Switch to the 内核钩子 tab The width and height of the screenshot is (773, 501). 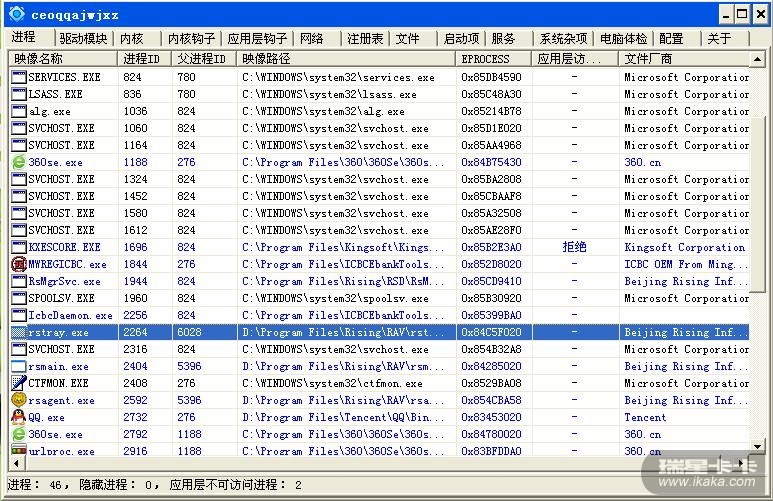click(191, 38)
